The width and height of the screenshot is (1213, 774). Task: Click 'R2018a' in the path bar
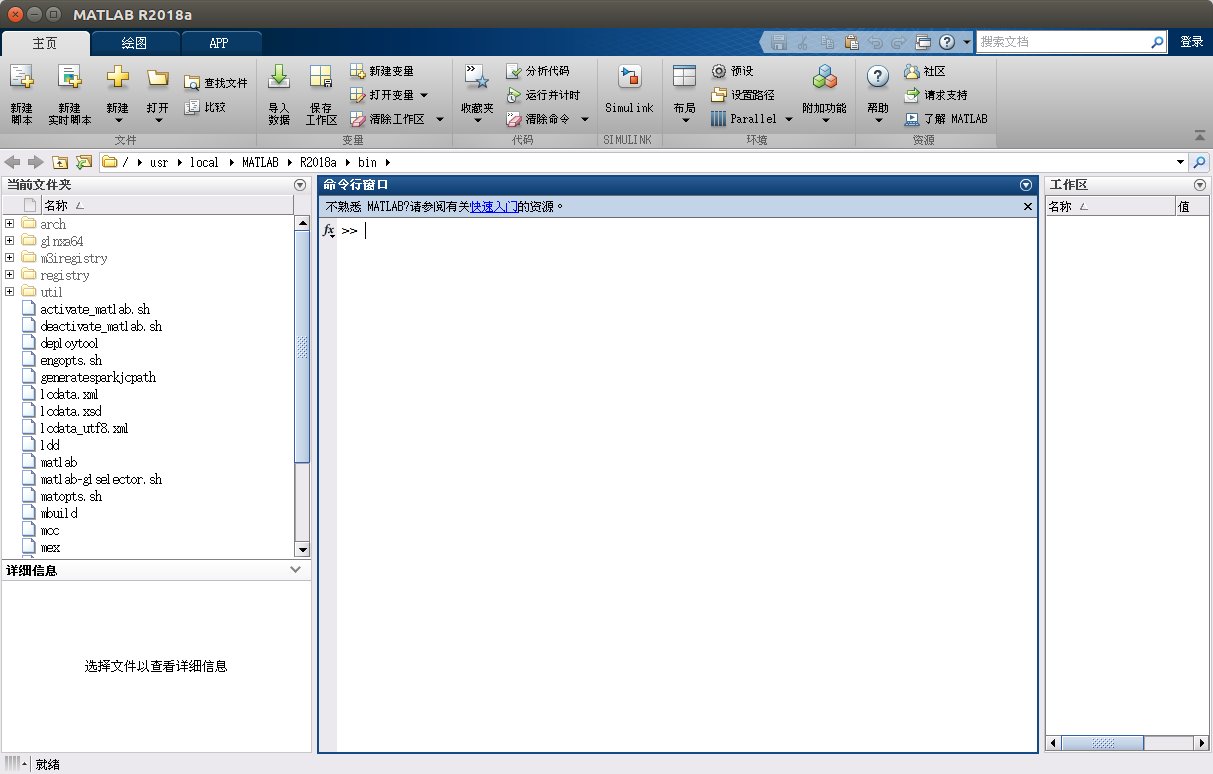click(318, 162)
